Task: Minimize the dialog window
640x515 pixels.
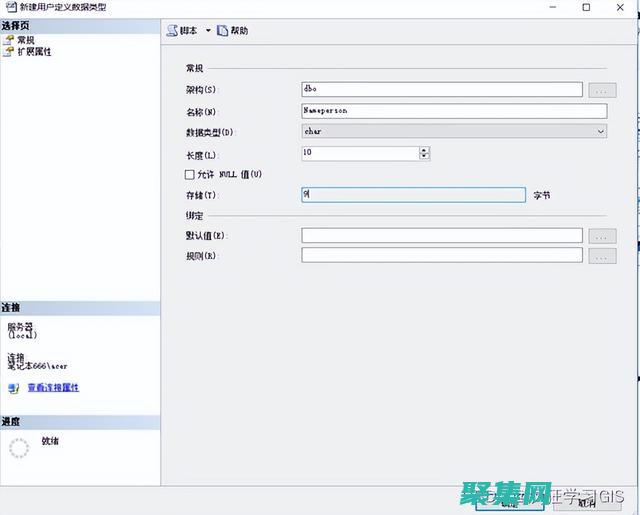Action: coord(553,7)
